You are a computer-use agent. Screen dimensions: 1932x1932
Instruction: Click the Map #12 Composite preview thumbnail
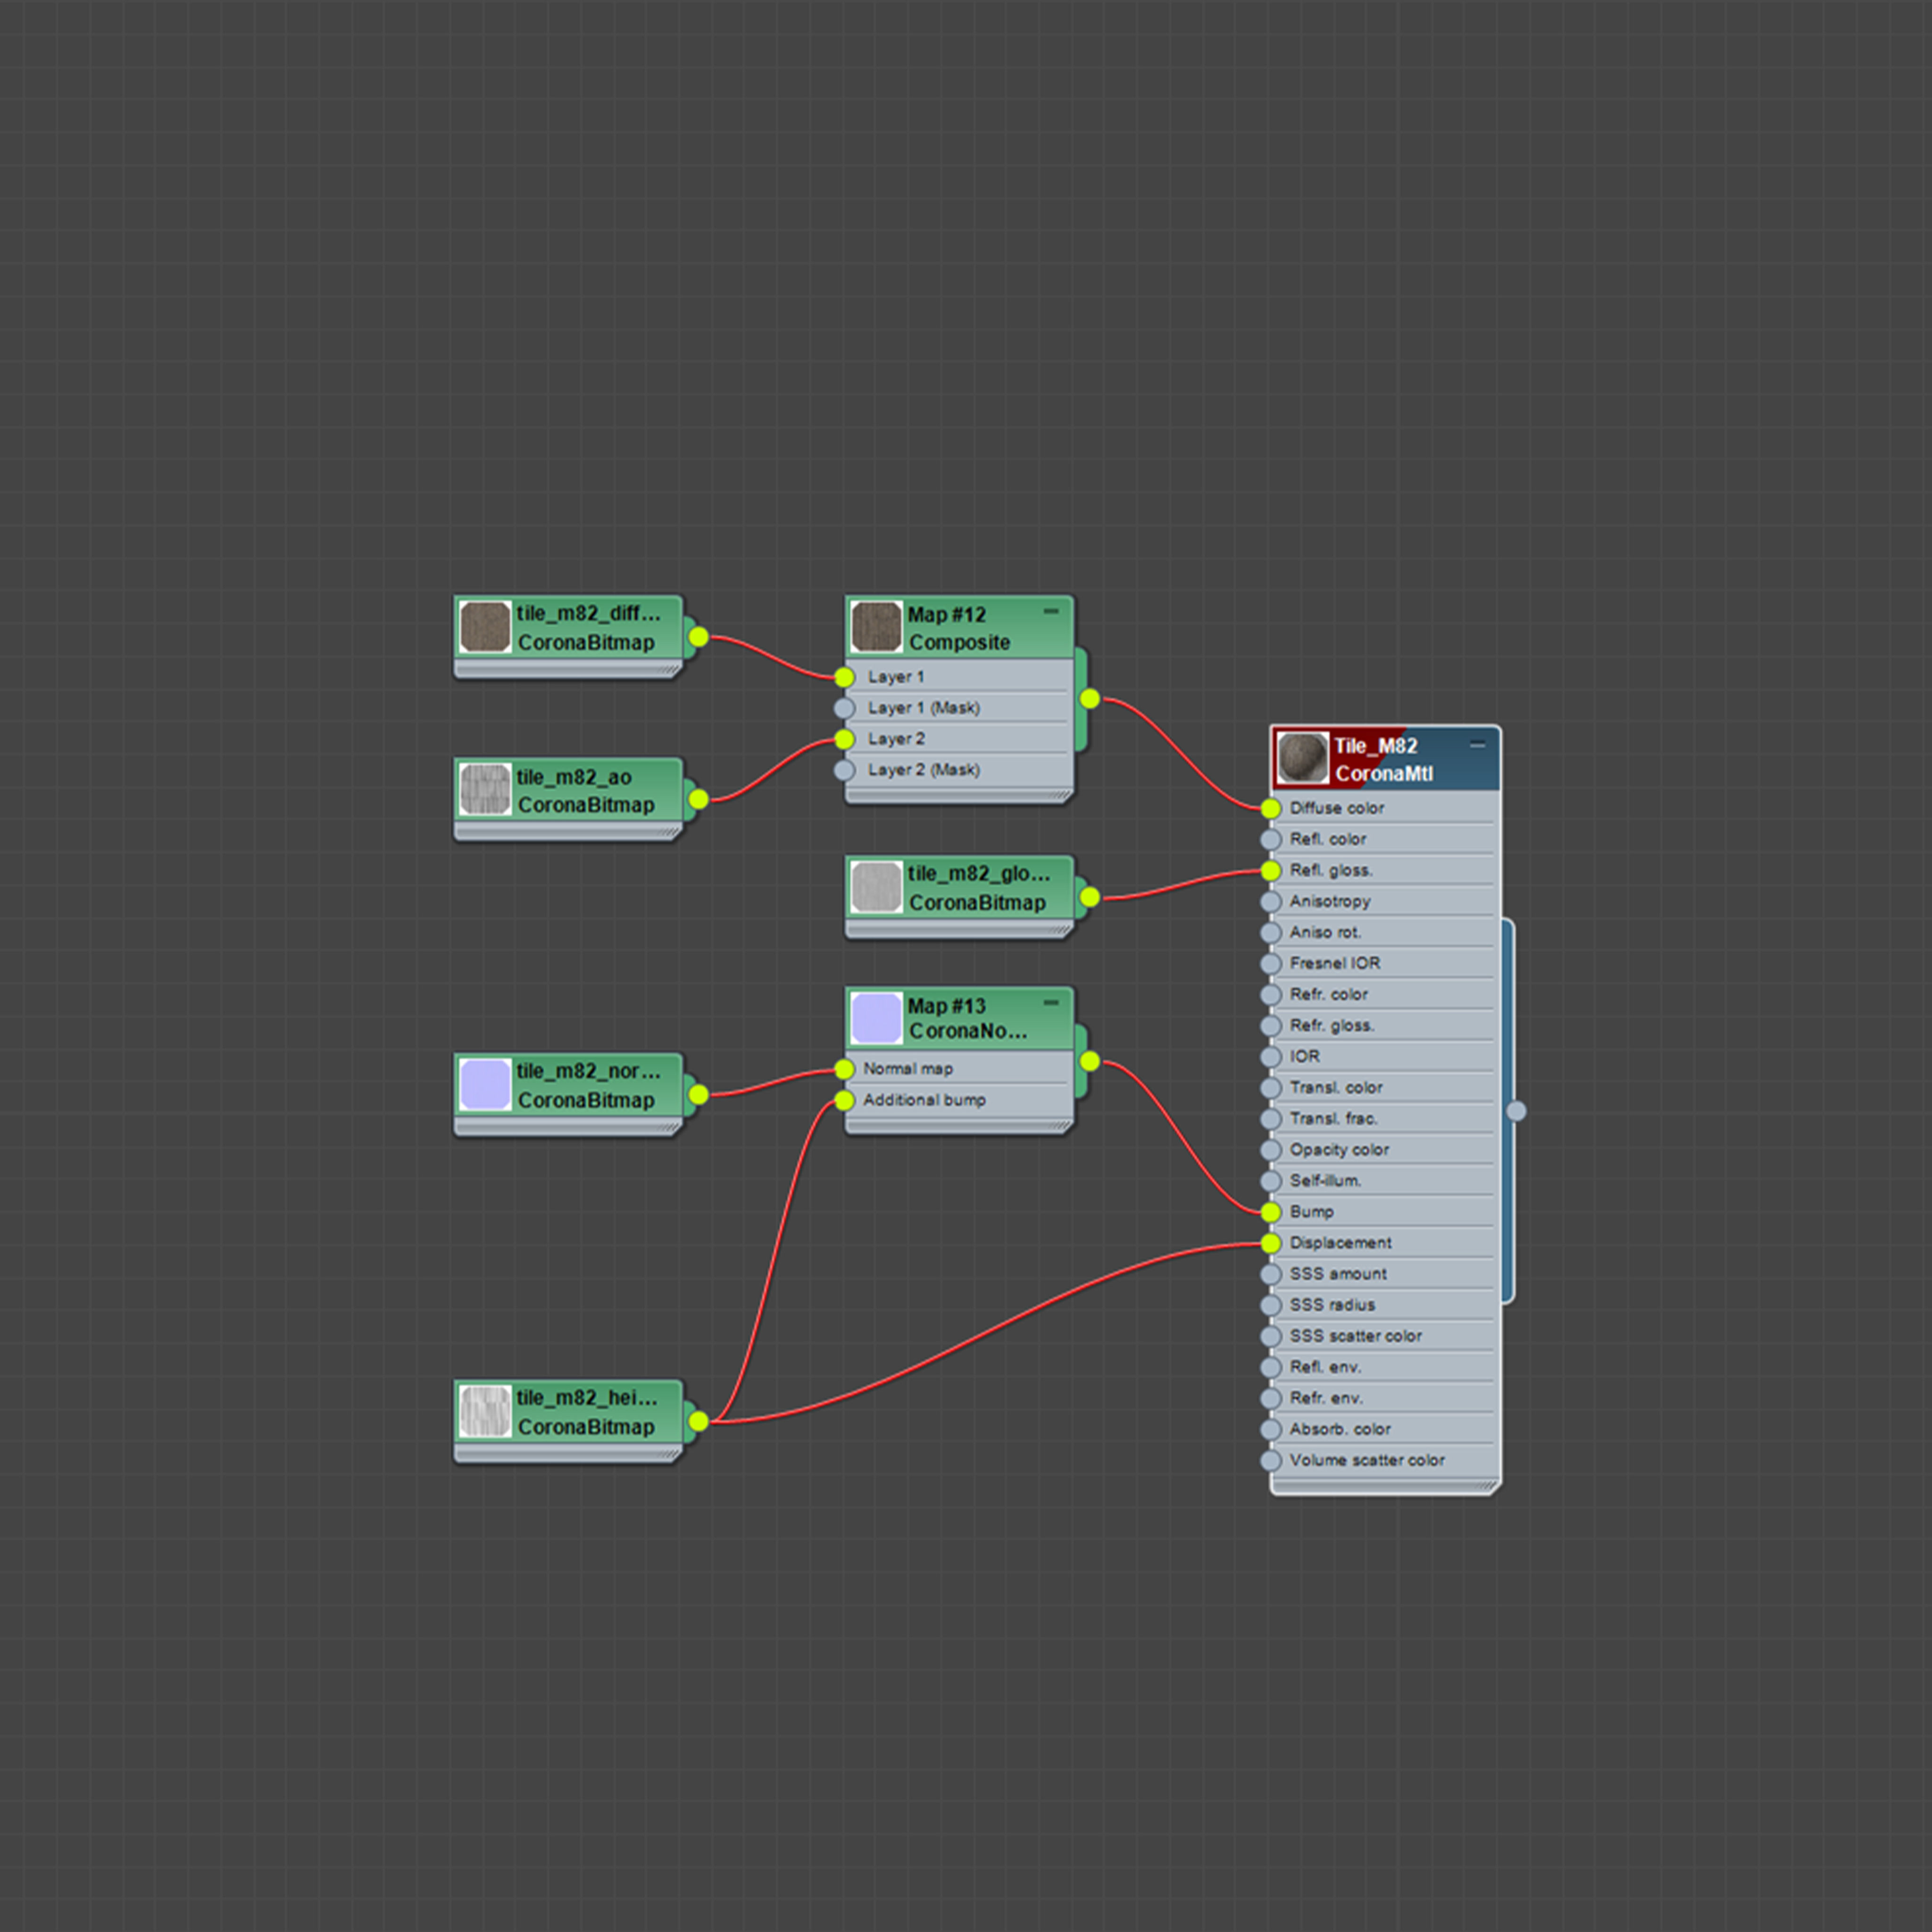[876, 627]
